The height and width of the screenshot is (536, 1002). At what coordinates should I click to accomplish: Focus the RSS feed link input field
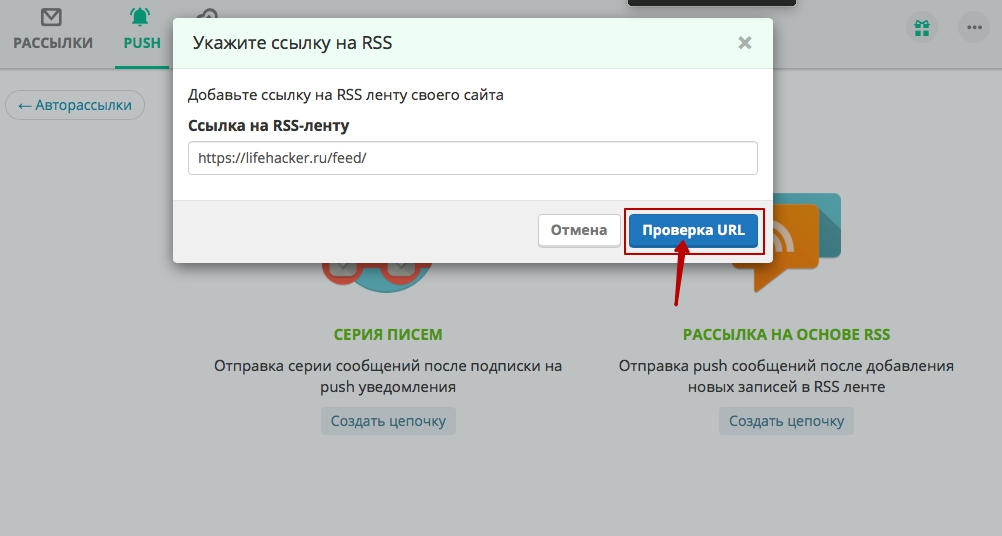point(473,158)
